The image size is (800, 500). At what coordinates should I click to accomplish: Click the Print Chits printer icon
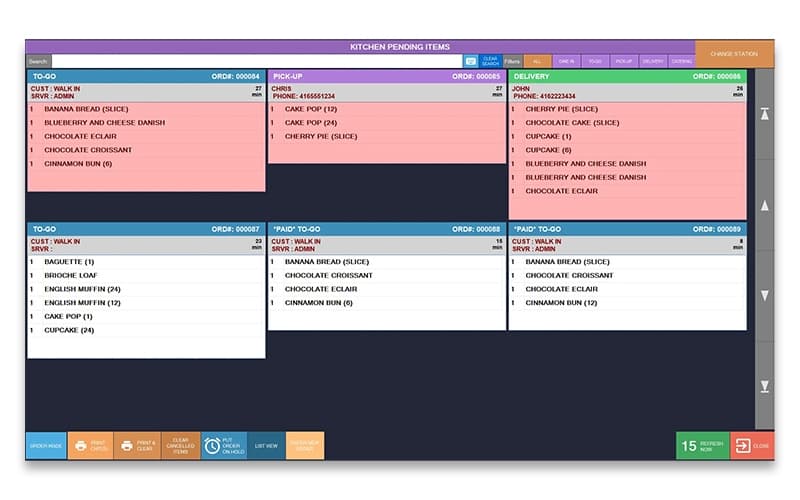tap(80, 446)
